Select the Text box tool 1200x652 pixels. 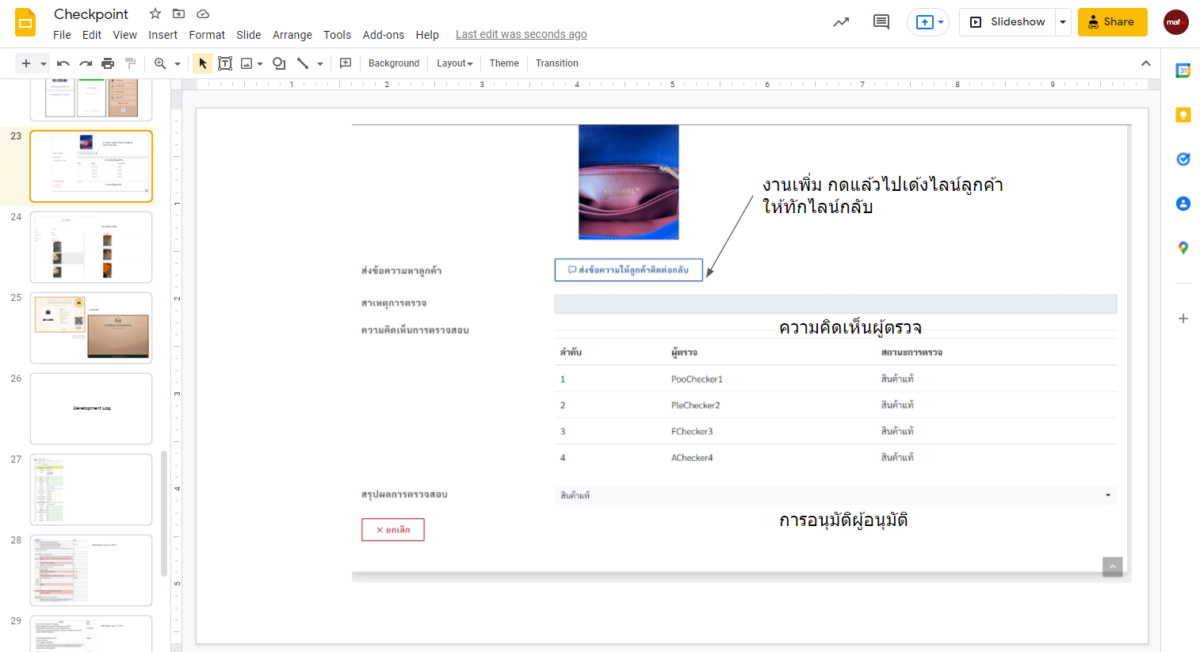click(x=224, y=62)
